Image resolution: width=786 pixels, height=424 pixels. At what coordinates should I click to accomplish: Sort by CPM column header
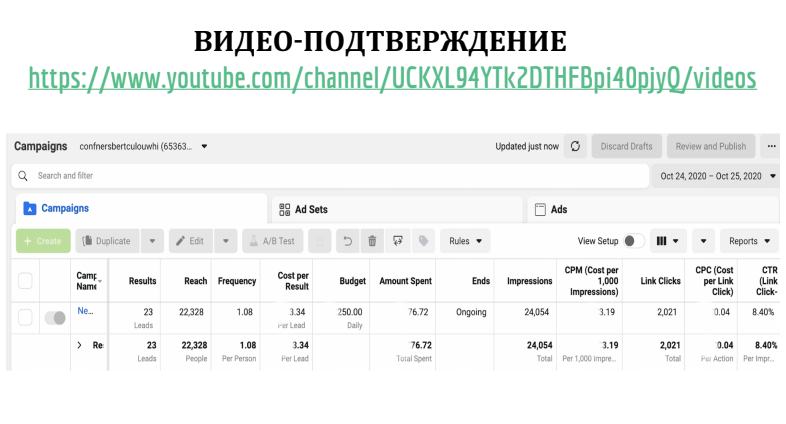pyautogui.click(x=592, y=281)
